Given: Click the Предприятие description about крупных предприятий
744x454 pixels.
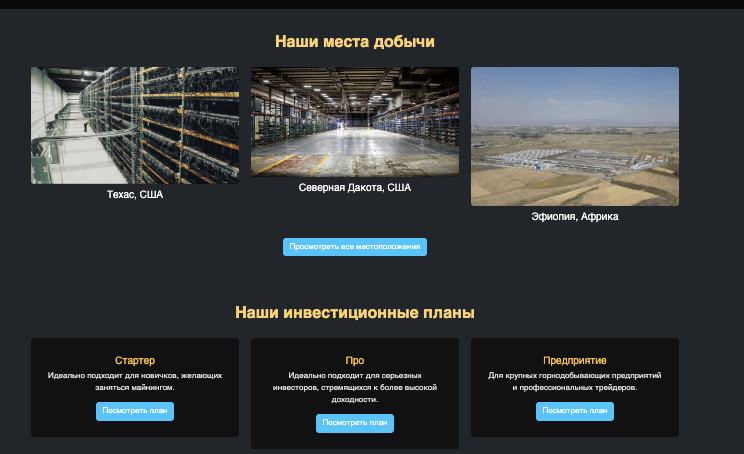Looking at the screenshot, I should click(x=575, y=381).
